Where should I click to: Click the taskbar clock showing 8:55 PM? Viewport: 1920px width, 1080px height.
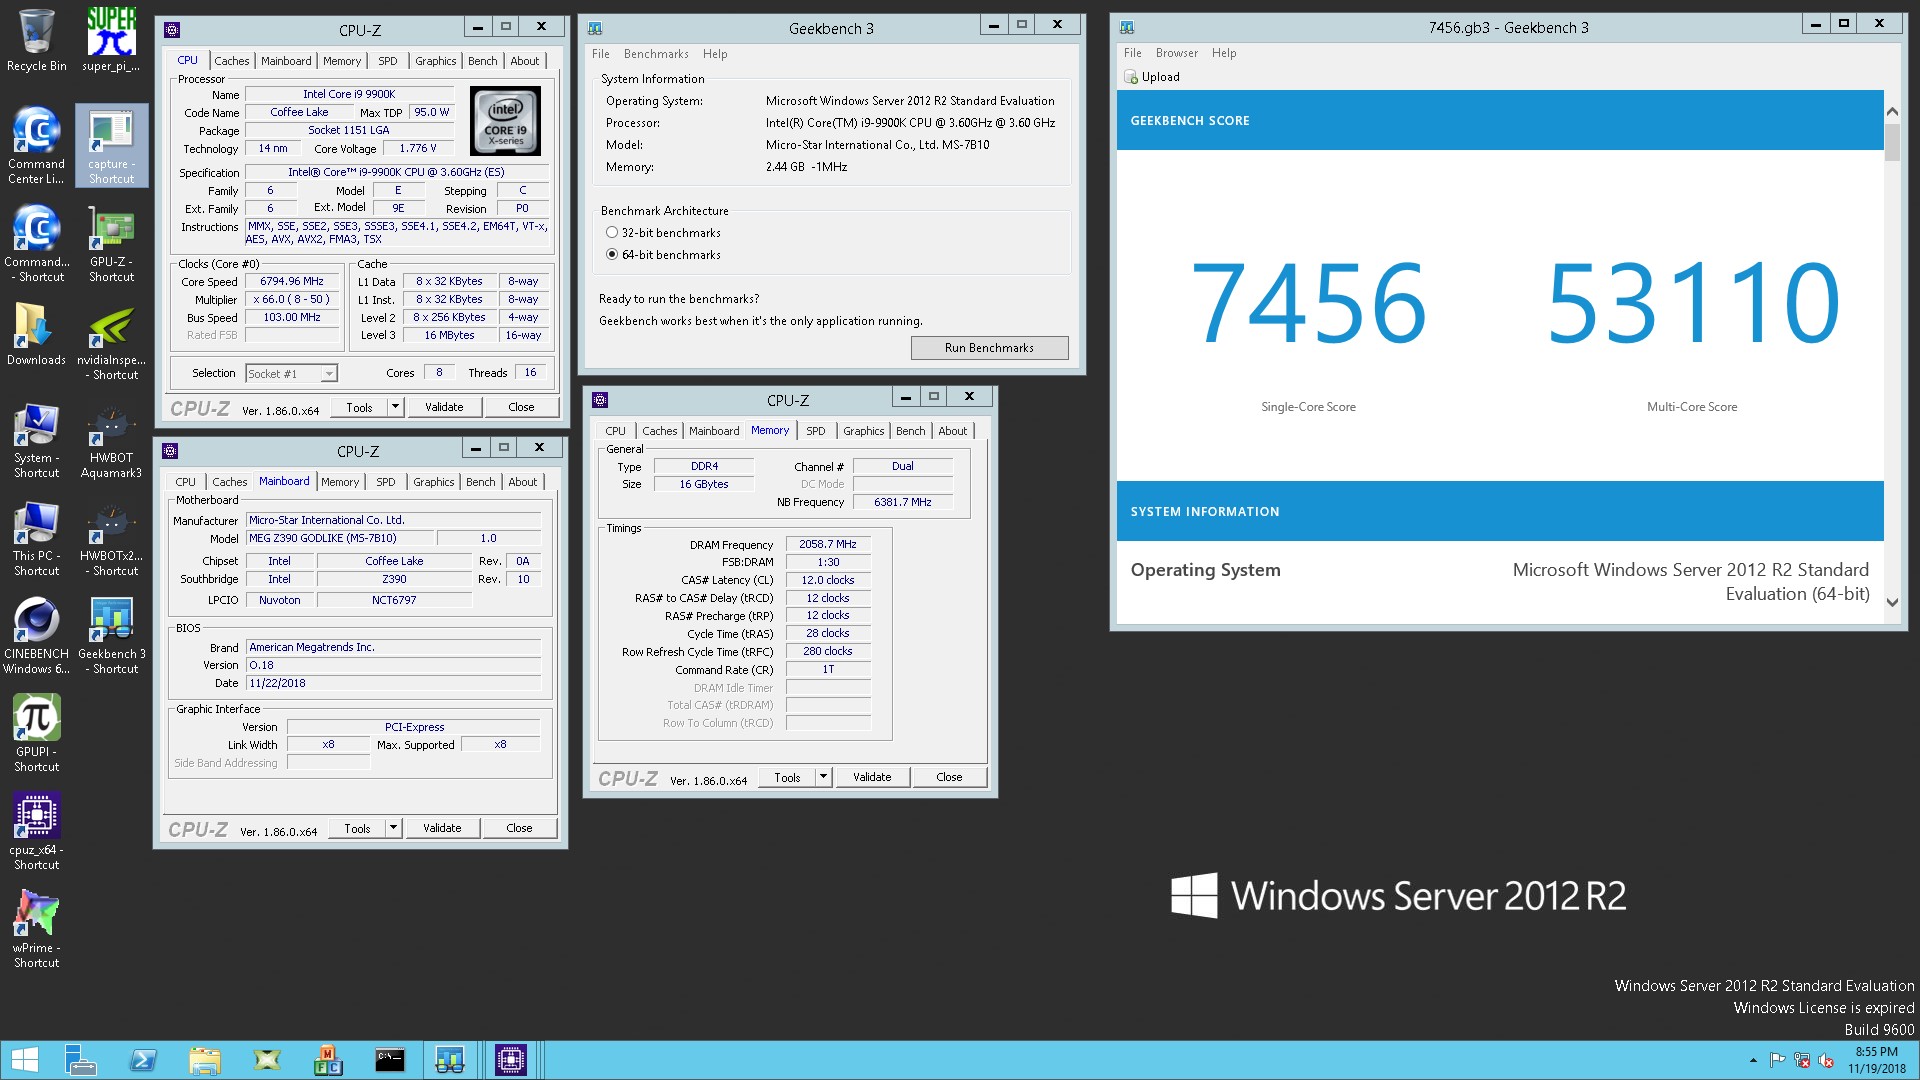click(x=1877, y=1060)
